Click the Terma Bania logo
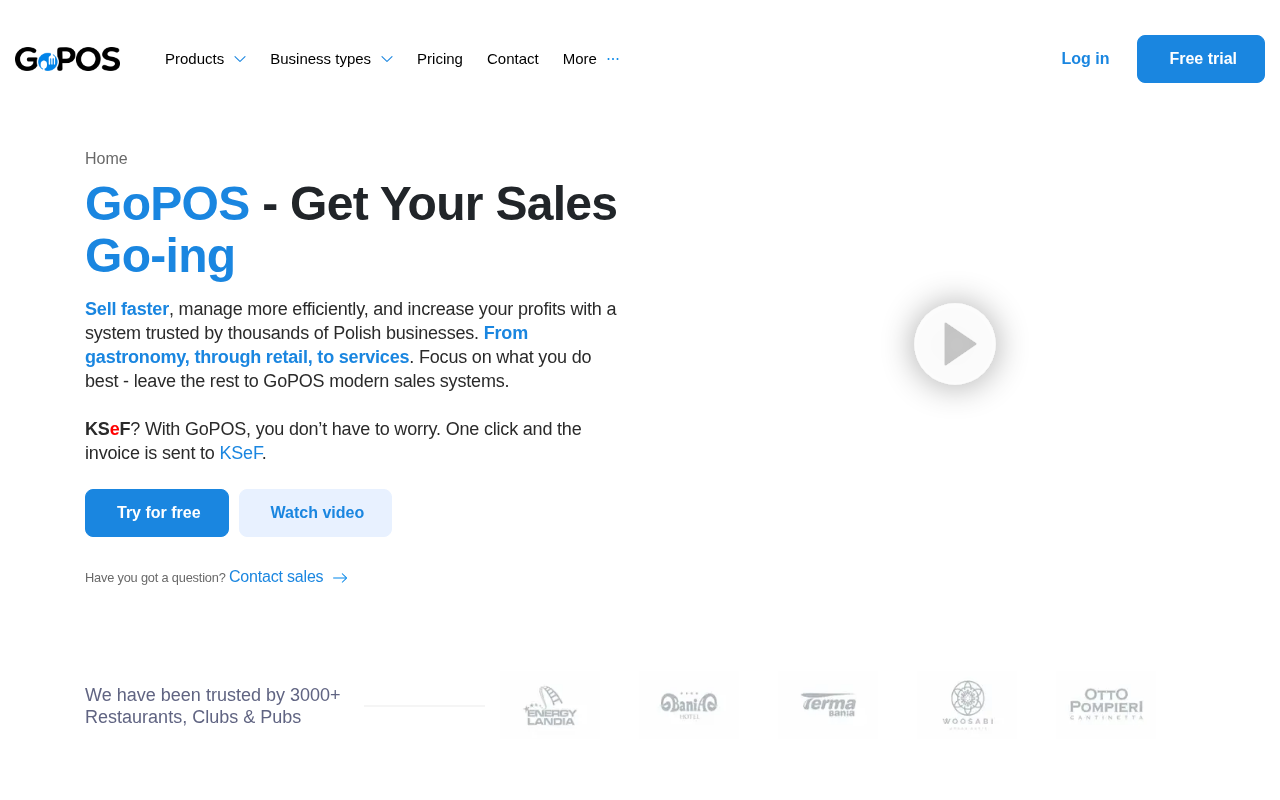 [x=828, y=706]
